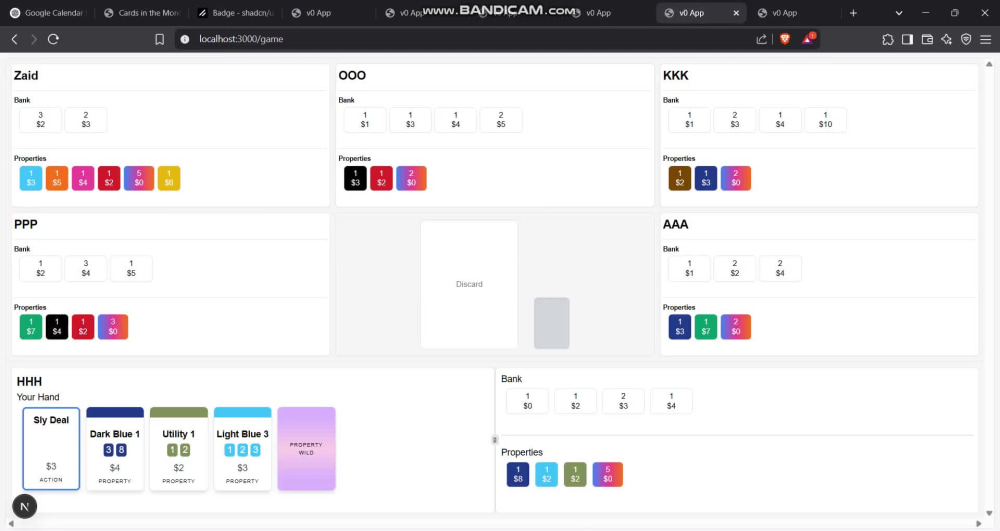Click HHH's bank card showing 2 $3
The width and height of the screenshot is (1000, 531).
pyautogui.click(x=623, y=401)
